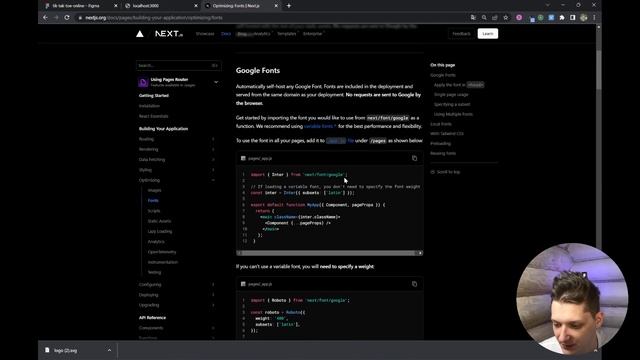Reload the page with refresh icon
Image resolution: width=640 pixels, height=360 pixels.
67,18
